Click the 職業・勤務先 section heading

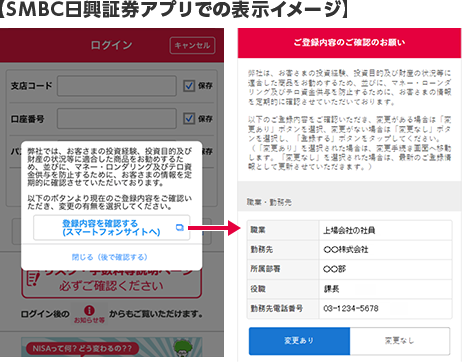(269, 202)
